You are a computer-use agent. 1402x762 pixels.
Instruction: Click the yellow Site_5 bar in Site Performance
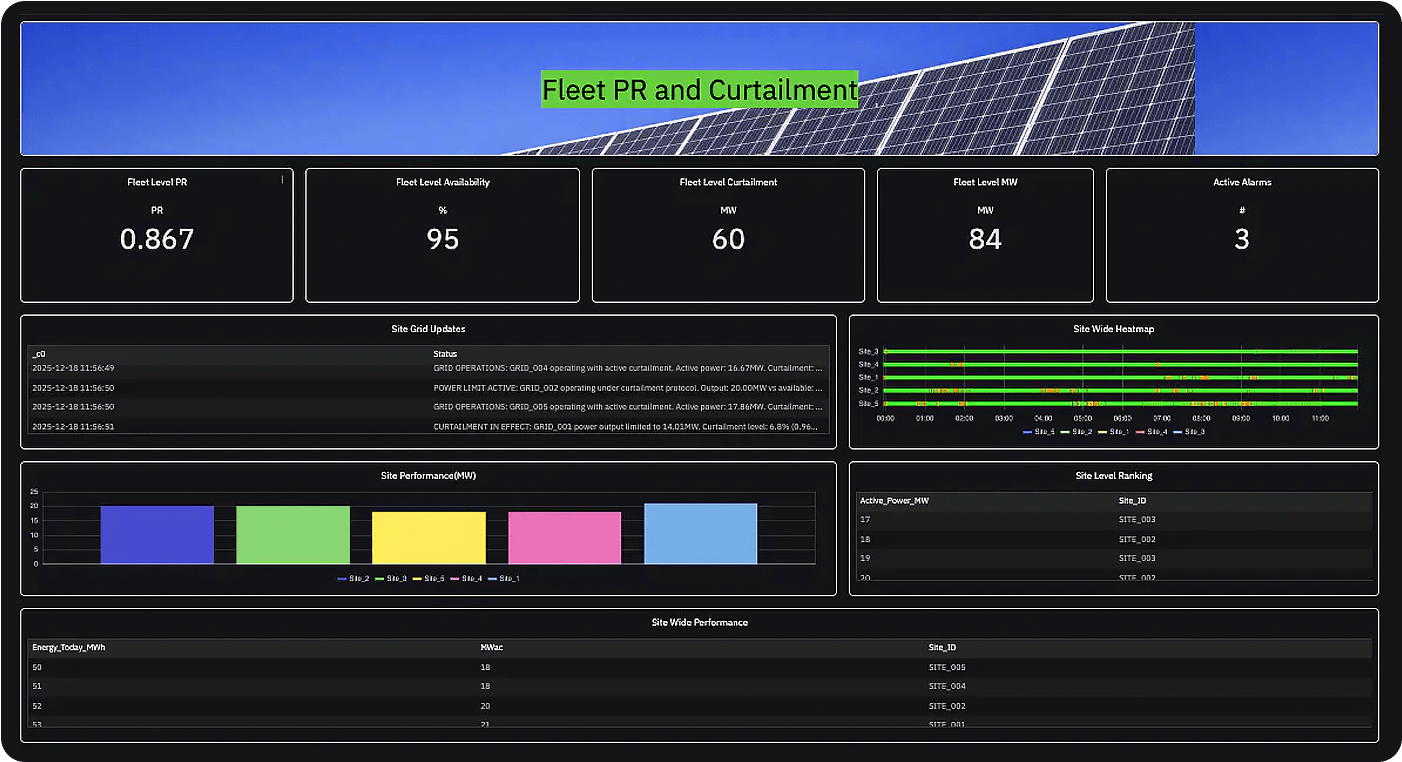coord(429,538)
